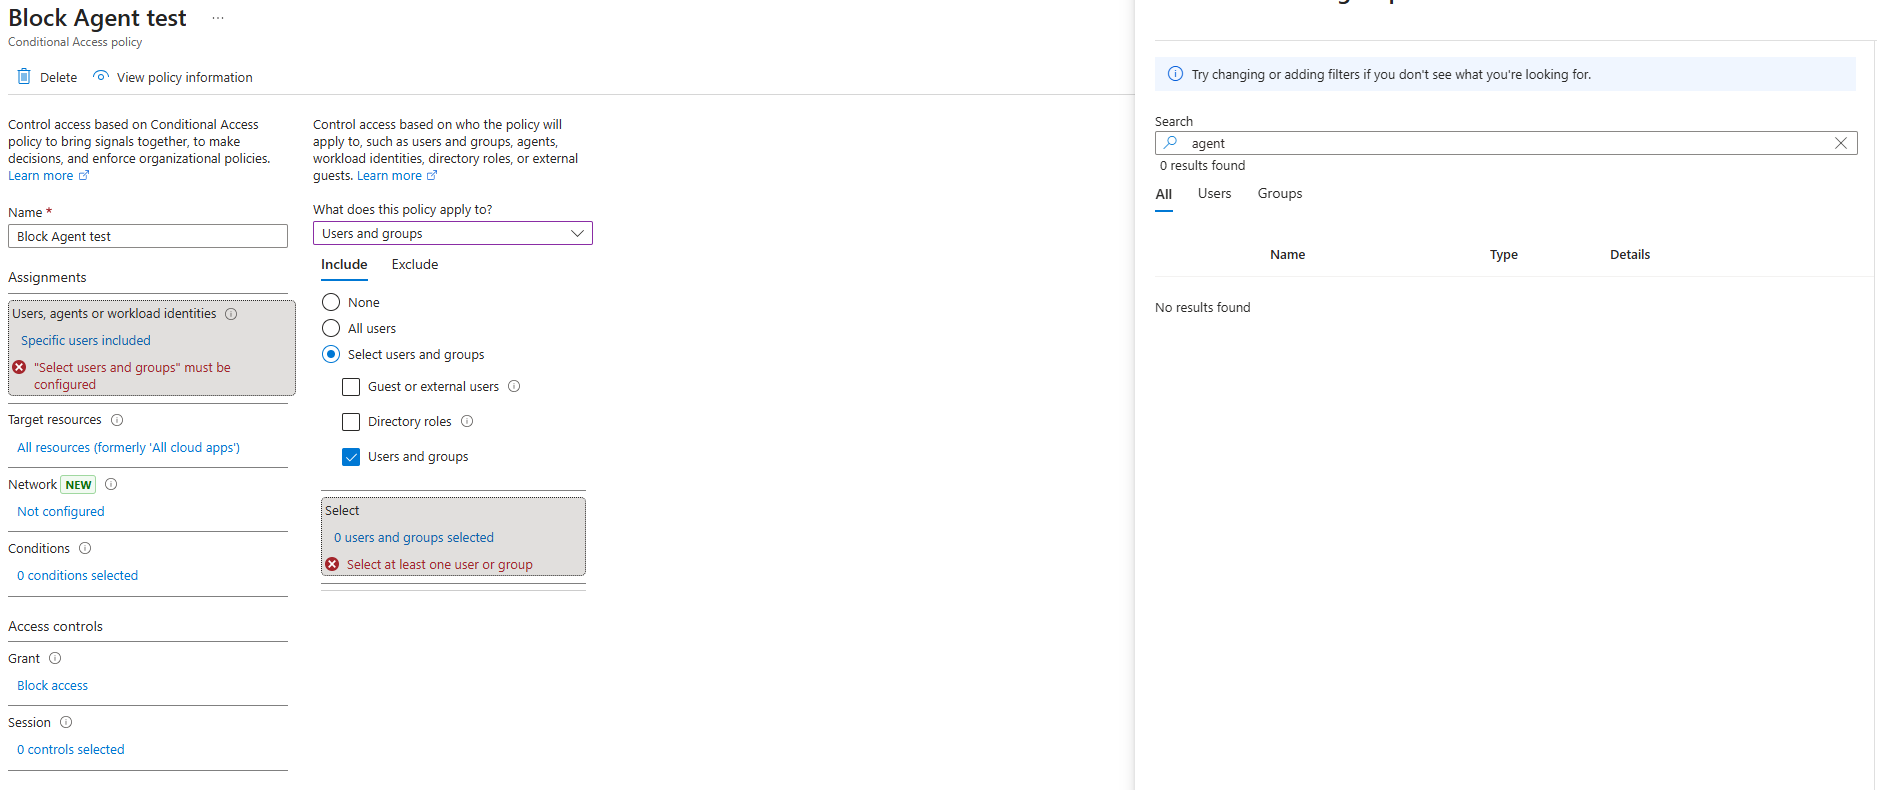Click info icon beside Guest or external users

514,387
